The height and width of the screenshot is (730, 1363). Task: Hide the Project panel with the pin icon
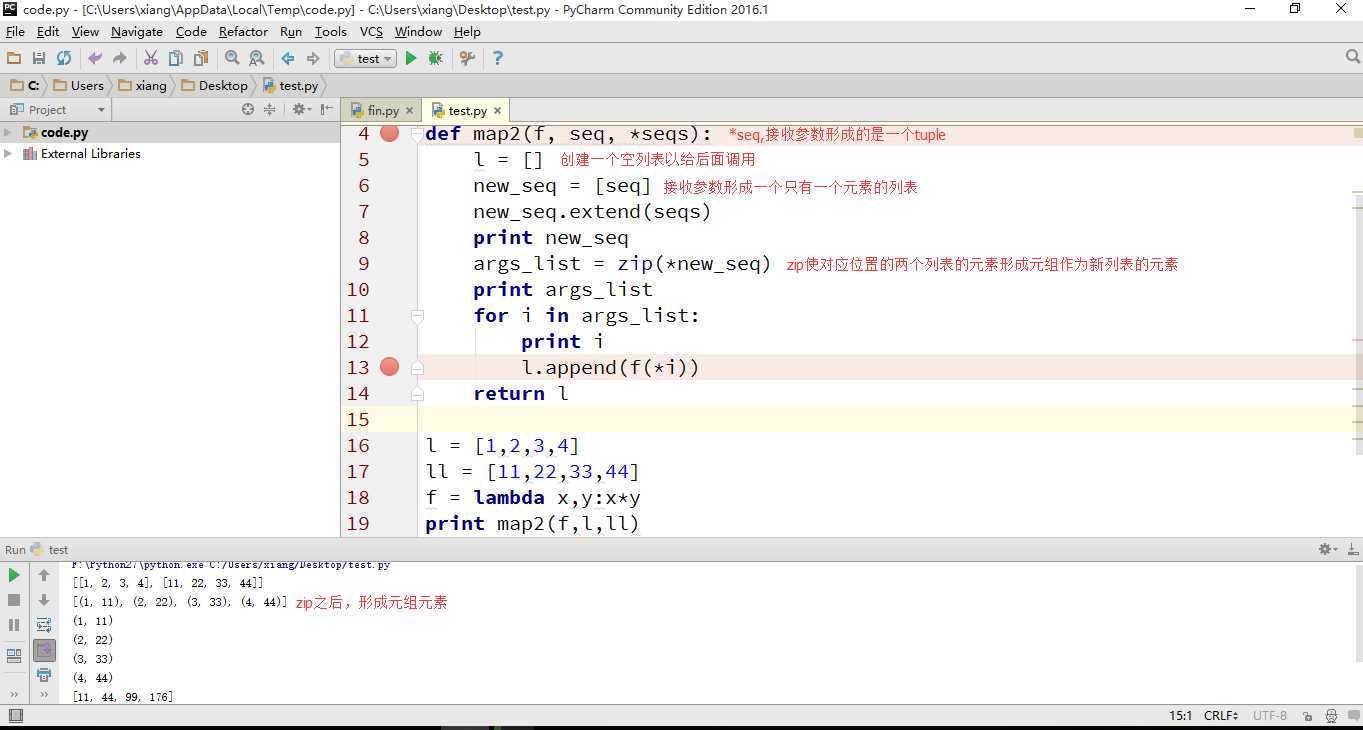tap(326, 110)
